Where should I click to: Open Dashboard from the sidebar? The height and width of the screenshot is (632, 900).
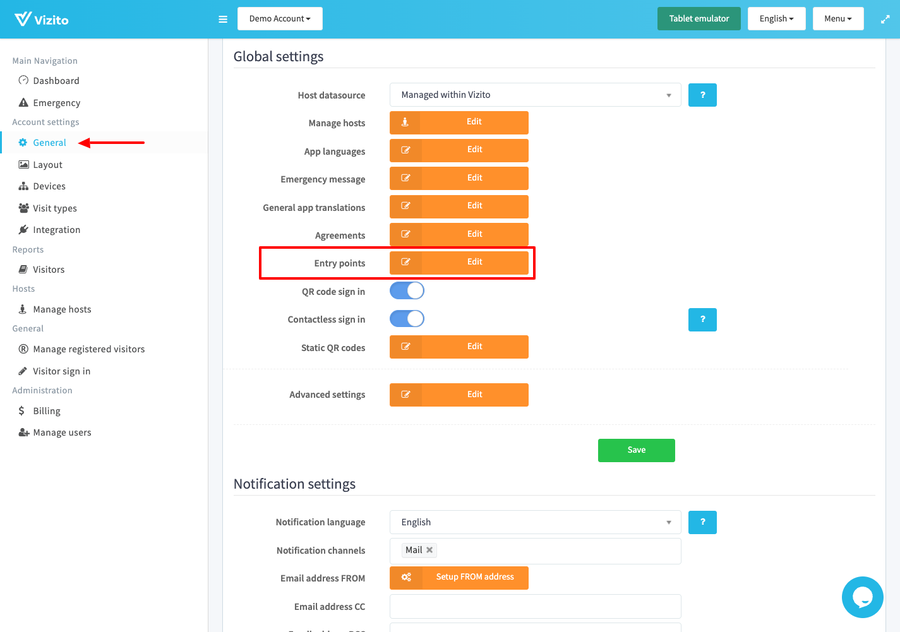coord(55,81)
